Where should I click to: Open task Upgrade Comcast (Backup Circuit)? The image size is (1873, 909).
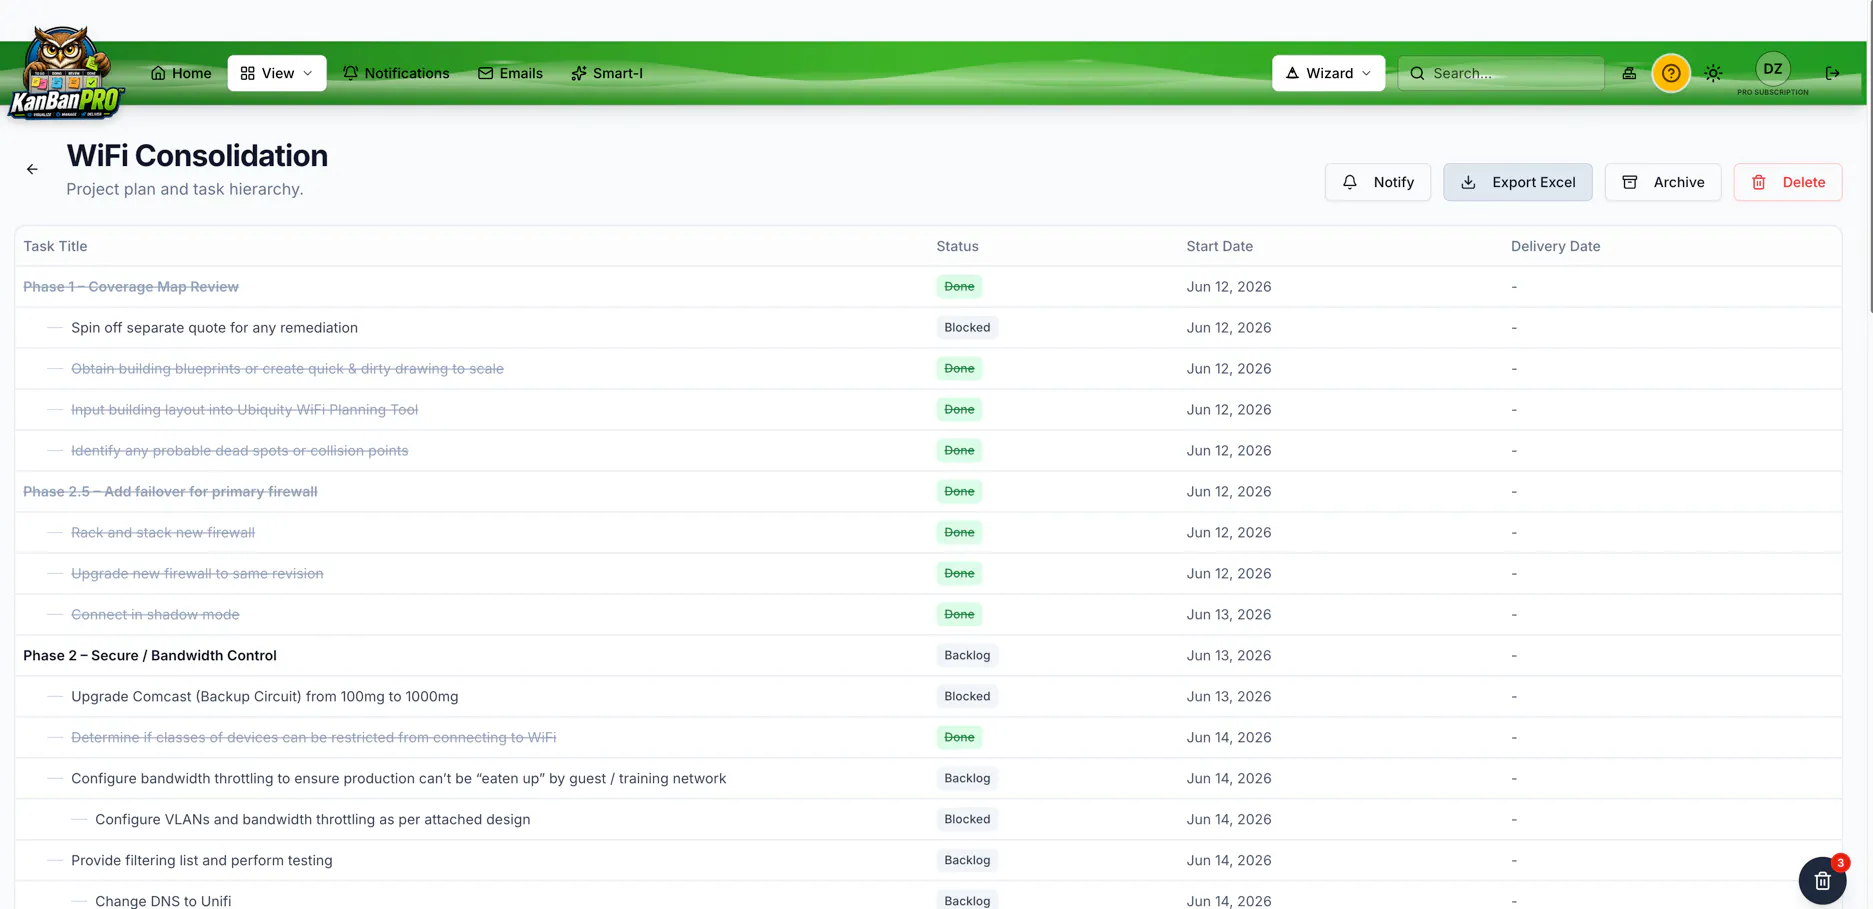[x=264, y=697]
